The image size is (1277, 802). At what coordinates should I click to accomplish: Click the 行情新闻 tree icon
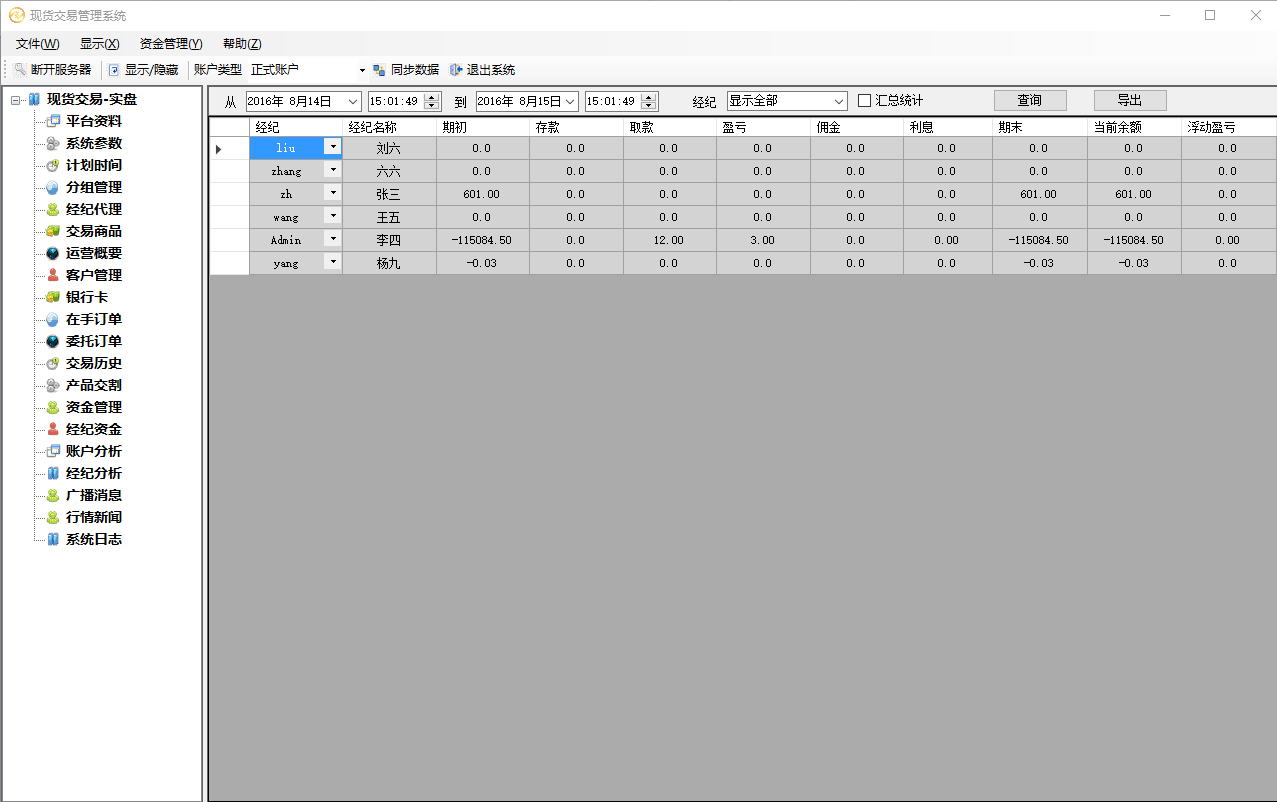coord(54,517)
